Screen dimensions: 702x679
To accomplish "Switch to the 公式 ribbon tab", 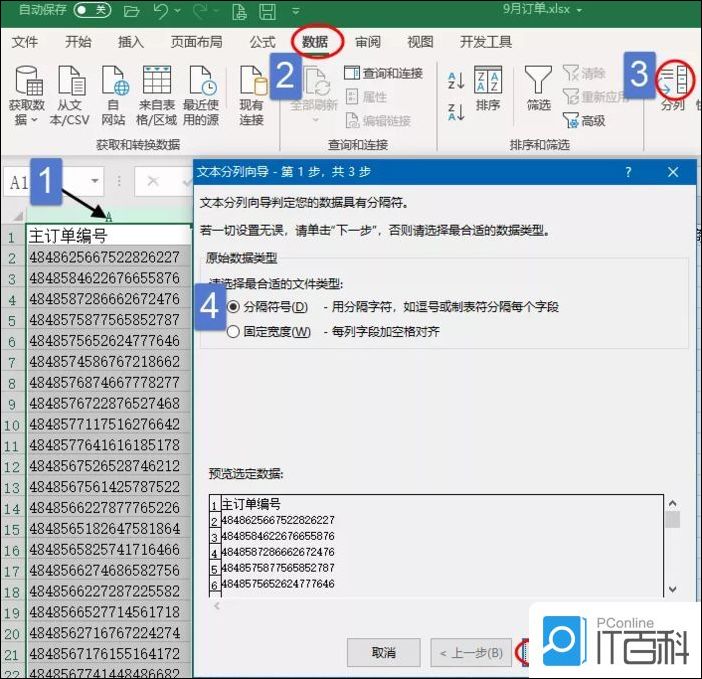I will [262, 42].
